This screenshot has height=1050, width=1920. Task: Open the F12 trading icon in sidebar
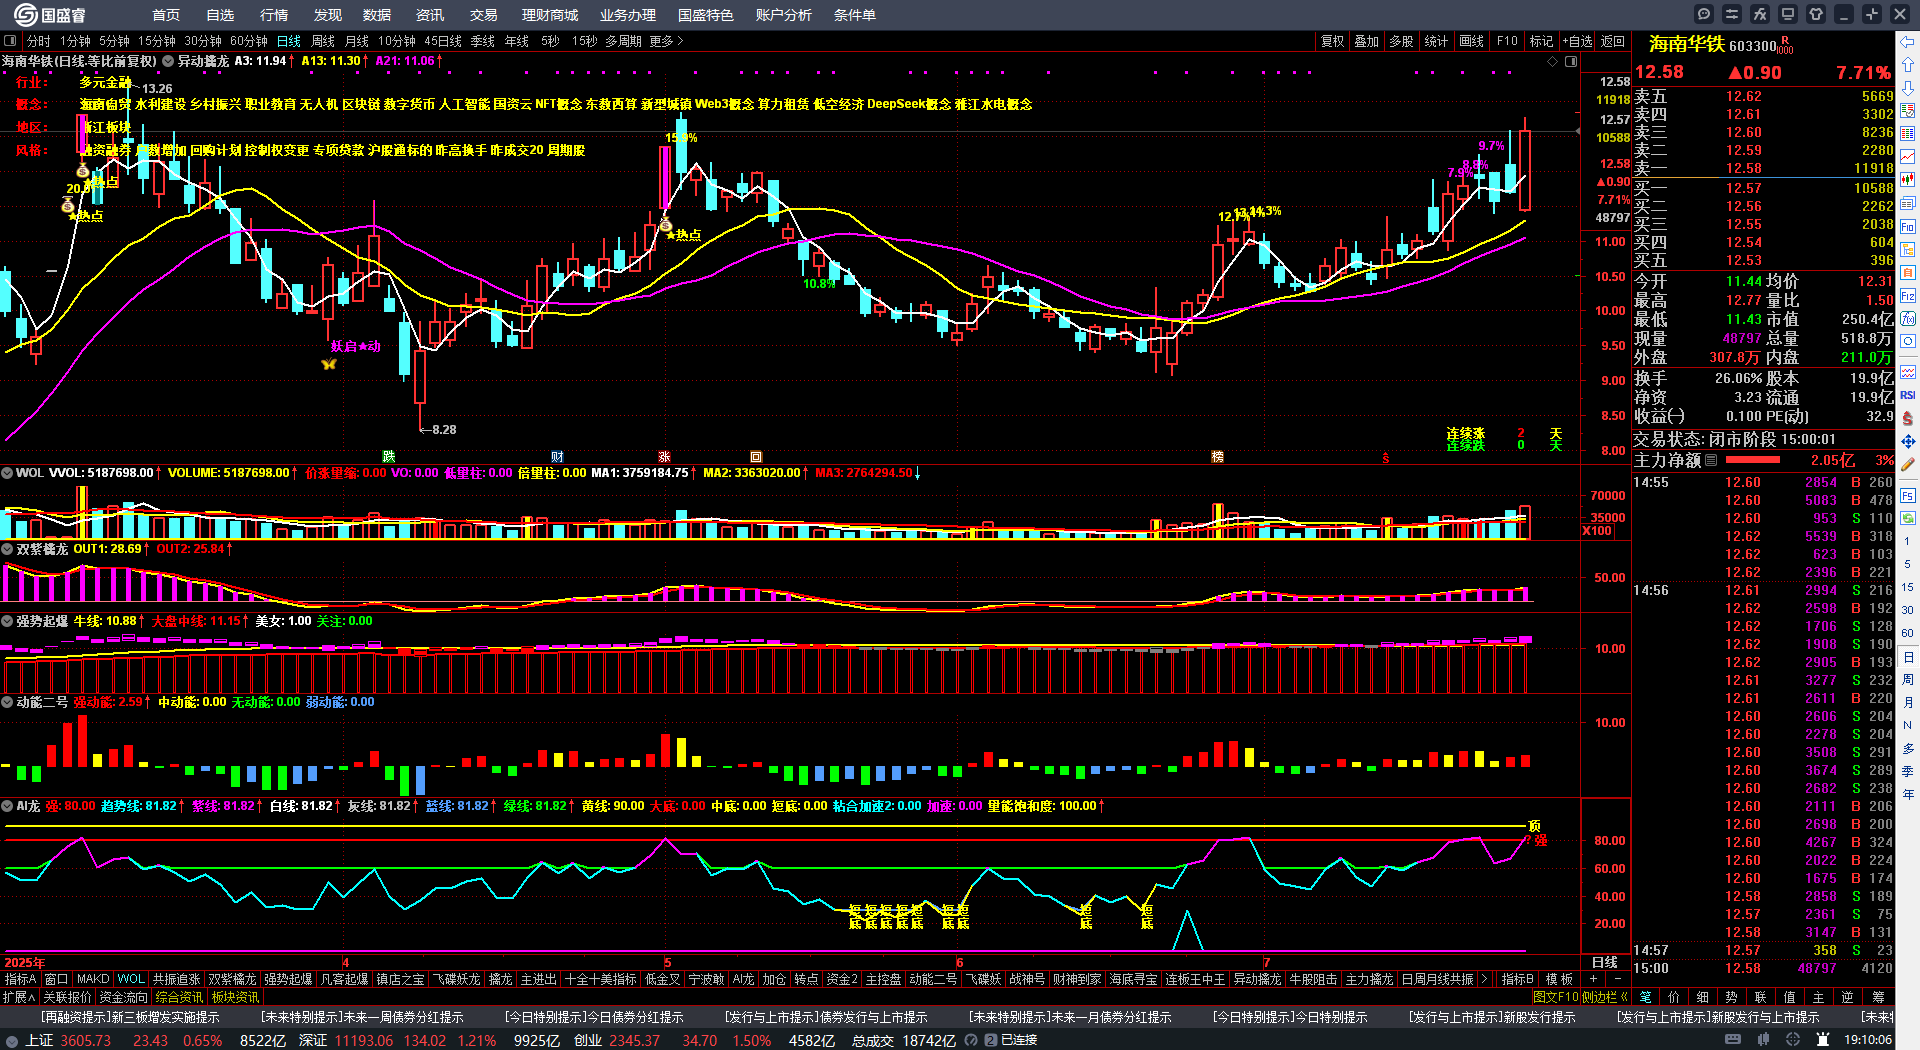(x=1908, y=296)
